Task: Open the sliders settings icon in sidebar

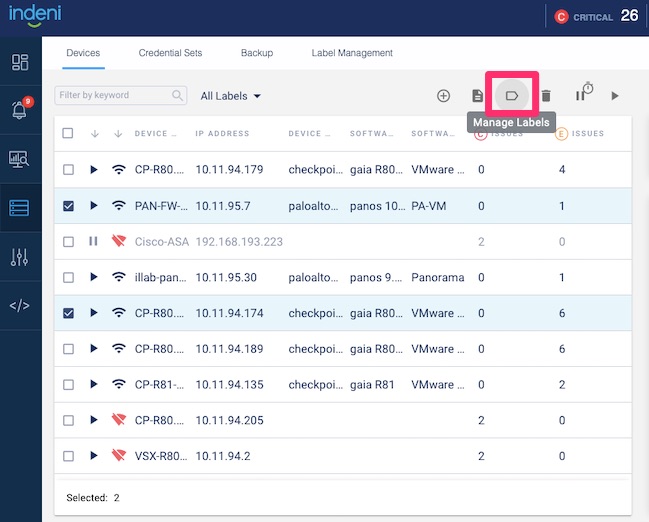Action: (20, 257)
